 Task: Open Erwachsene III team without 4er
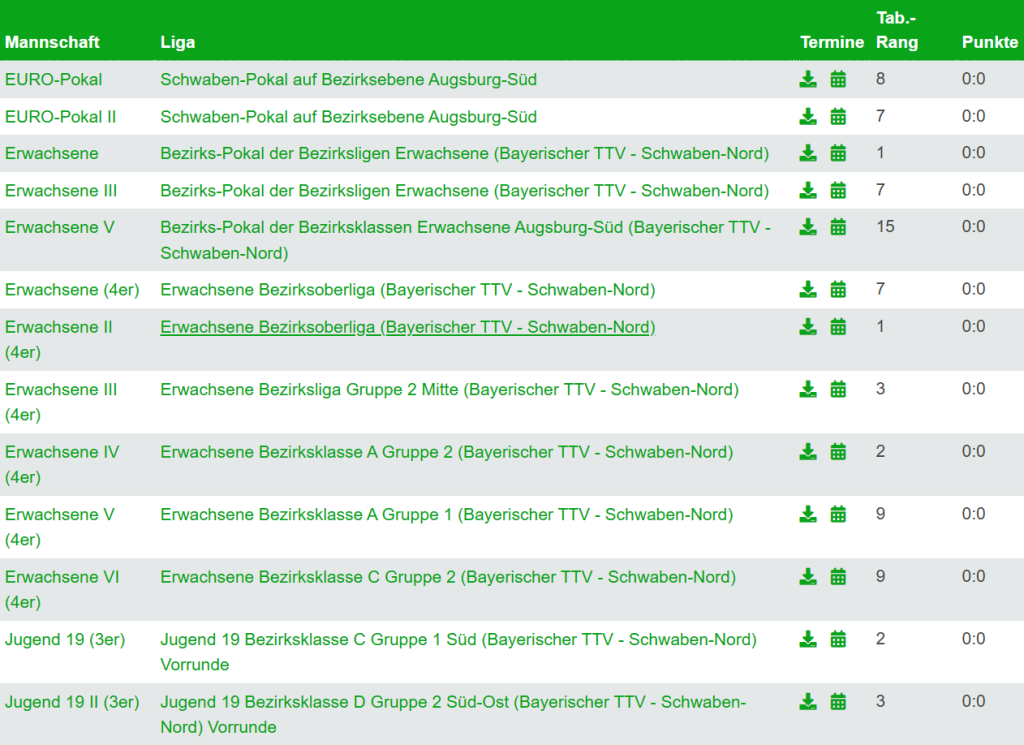[x=61, y=191]
